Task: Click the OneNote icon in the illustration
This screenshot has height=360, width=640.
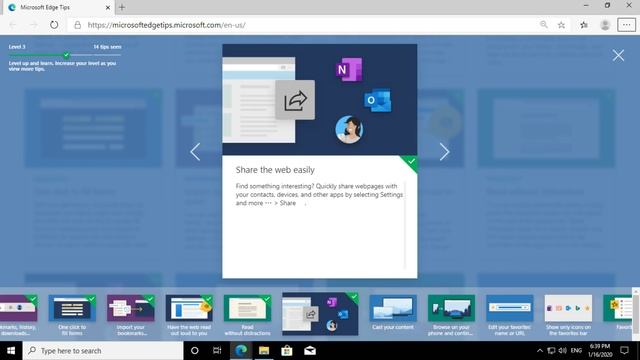Action: tap(349, 70)
